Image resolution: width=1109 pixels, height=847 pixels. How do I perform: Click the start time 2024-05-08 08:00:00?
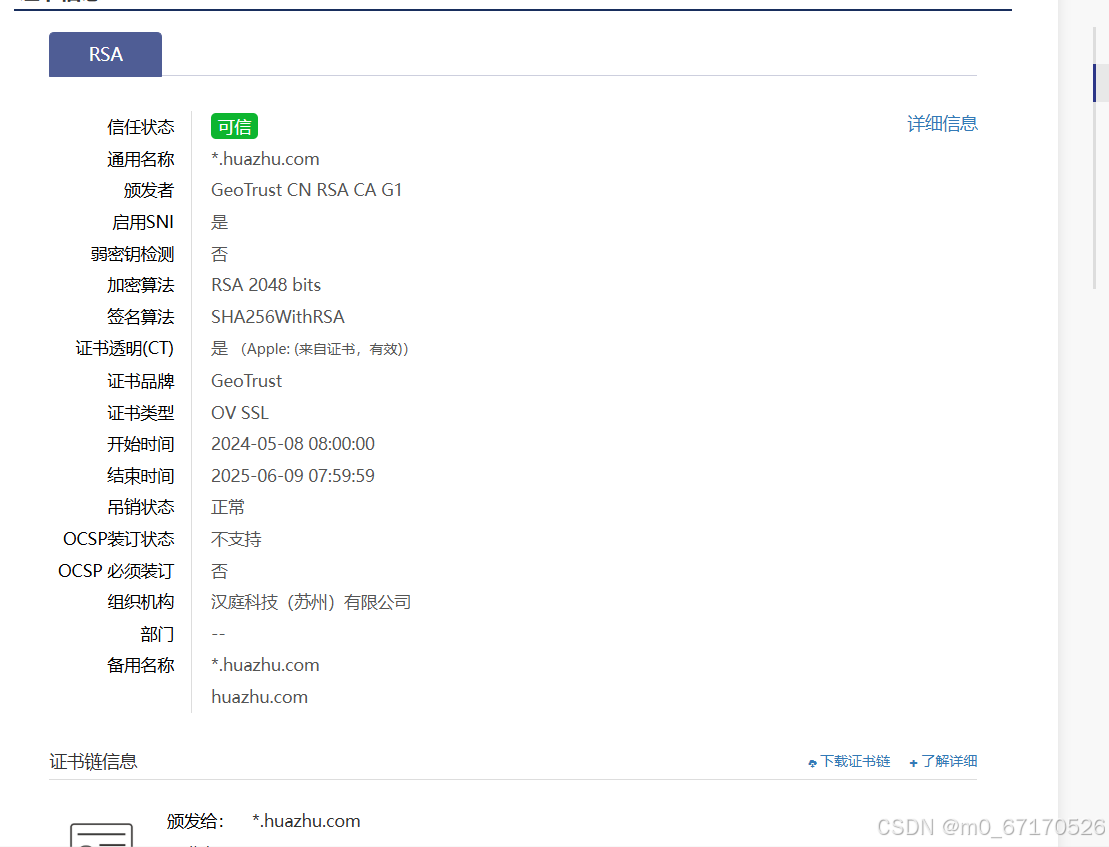(x=293, y=444)
